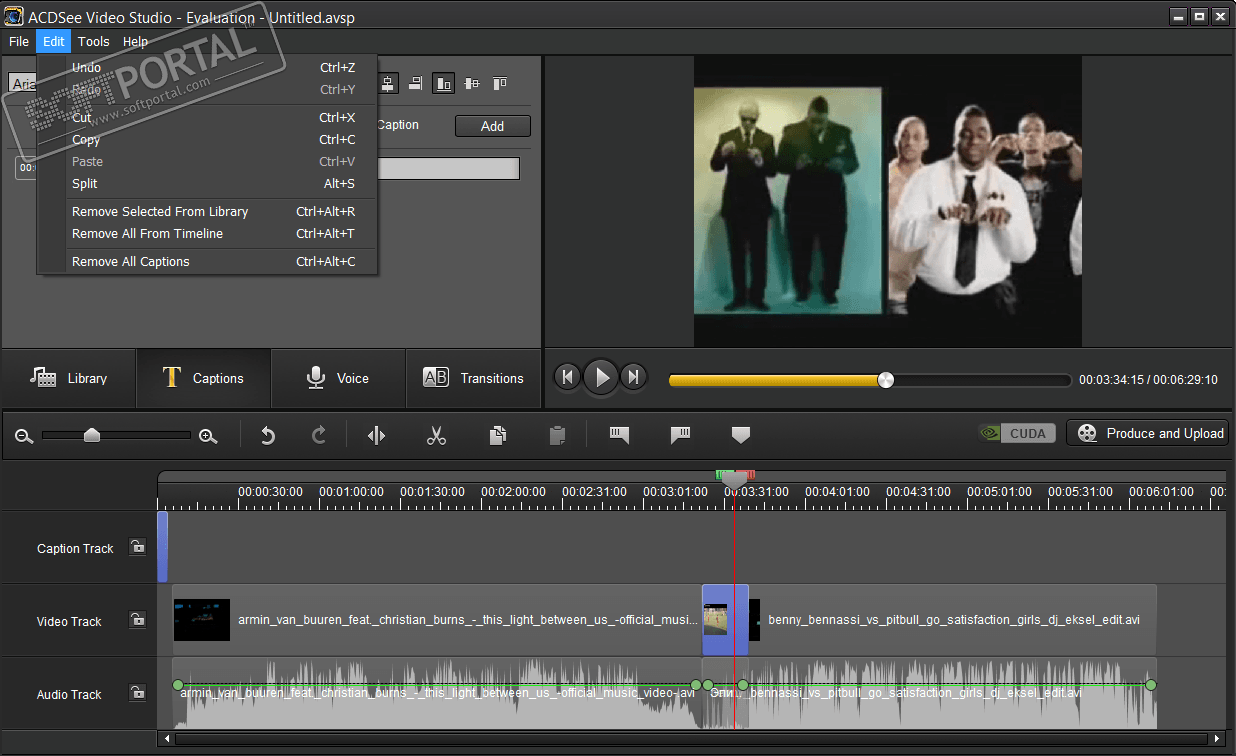Toggle the Caption Track lock
Image resolution: width=1236 pixels, height=756 pixels.
(138, 547)
